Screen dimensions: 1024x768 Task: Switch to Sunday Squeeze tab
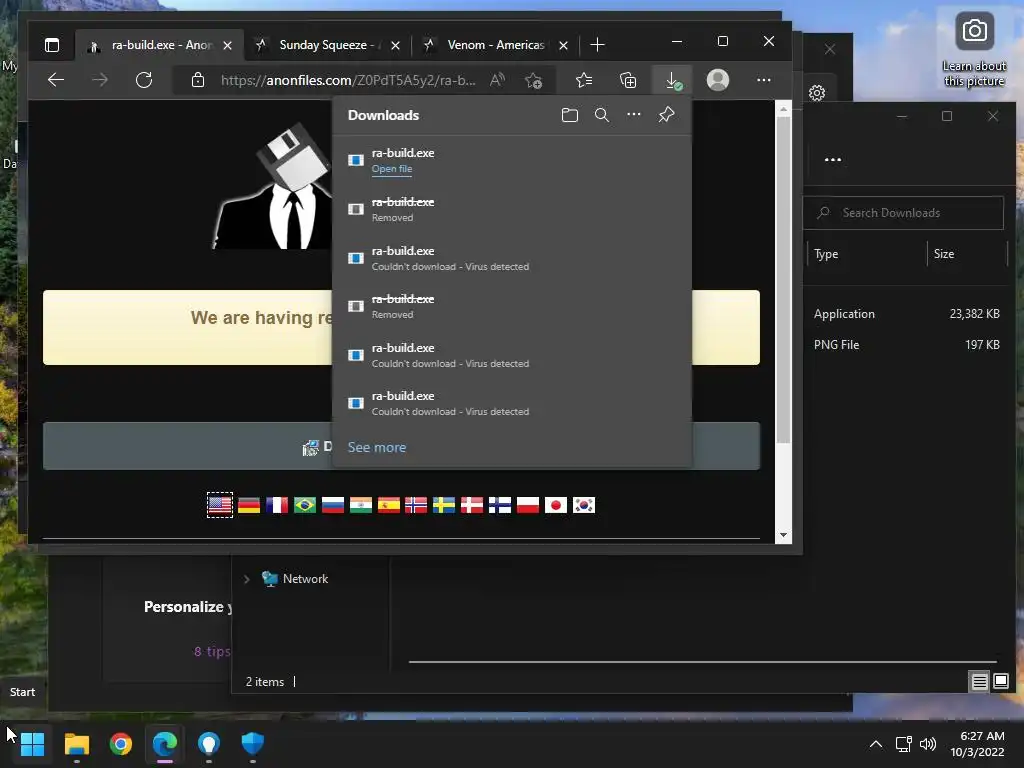(327, 45)
